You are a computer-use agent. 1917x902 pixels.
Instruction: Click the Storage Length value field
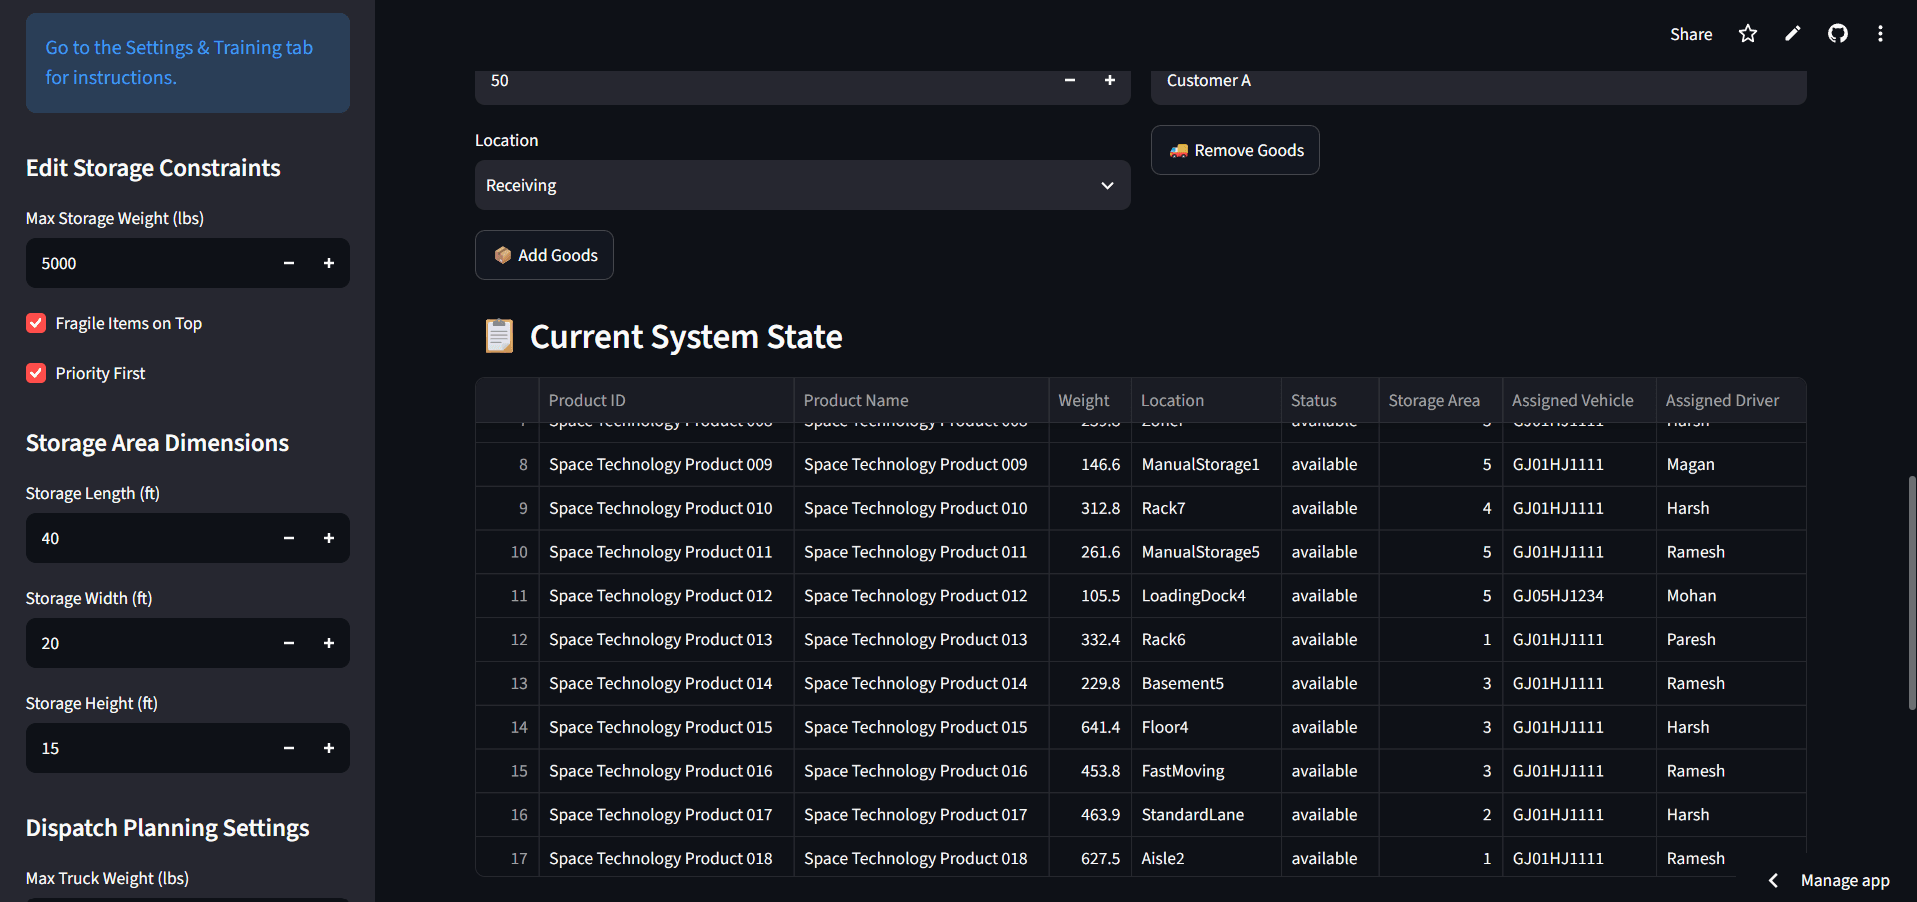[147, 538]
